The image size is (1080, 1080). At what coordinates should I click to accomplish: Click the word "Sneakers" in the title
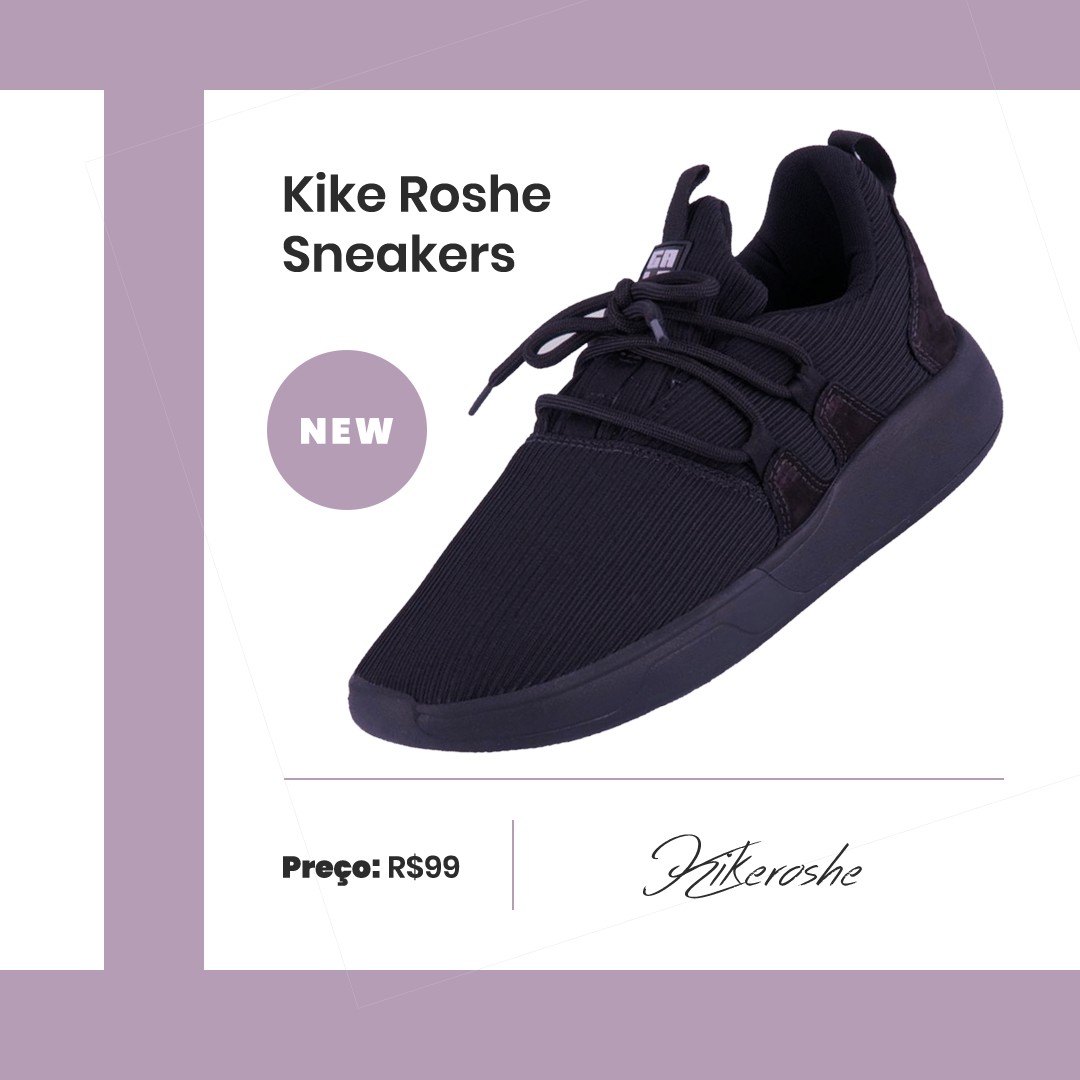(x=398, y=254)
